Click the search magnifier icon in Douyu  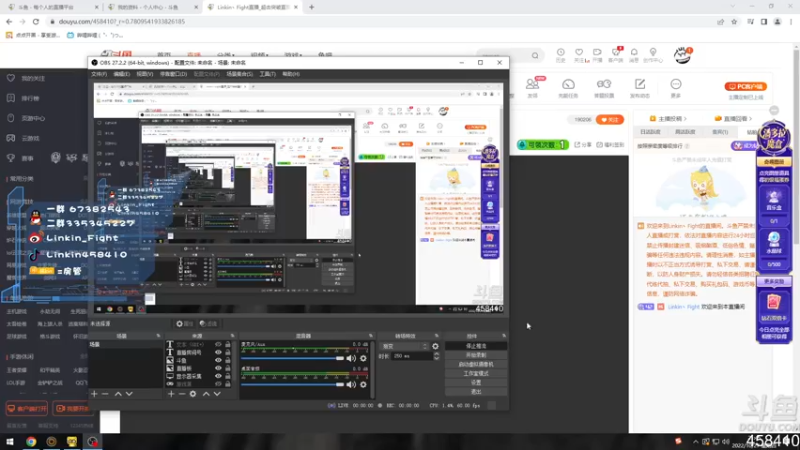tap(535, 55)
